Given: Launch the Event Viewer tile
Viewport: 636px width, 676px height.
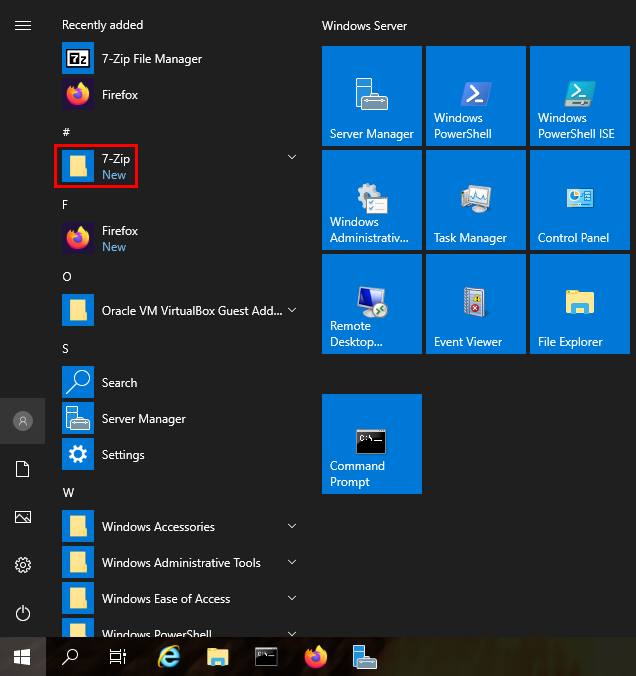Looking at the screenshot, I should (476, 304).
